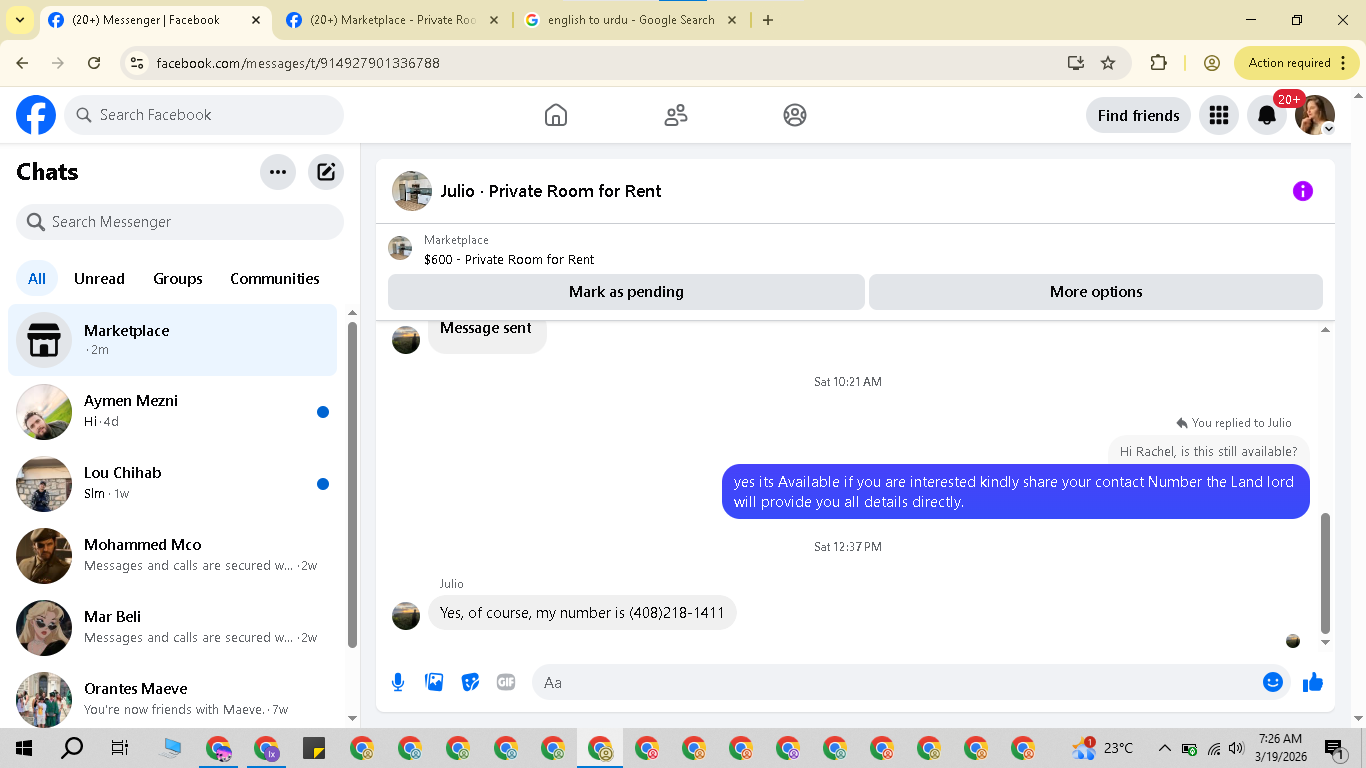The height and width of the screenshot is (768, 1366).
Task: Open conversation information purple icon
Action: click(1302, 191)
